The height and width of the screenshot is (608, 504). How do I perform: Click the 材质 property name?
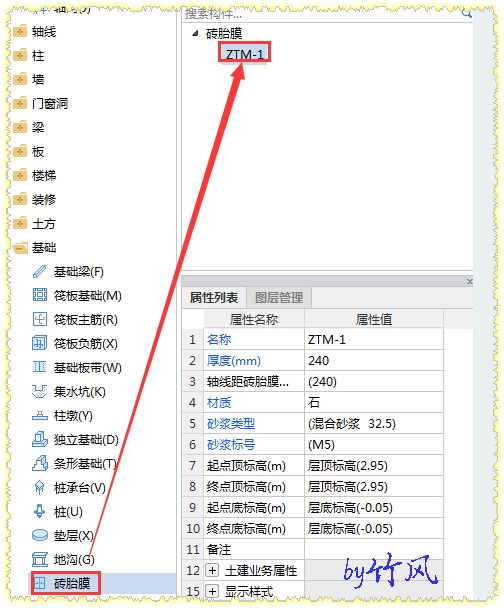click(x=219, y=402)
